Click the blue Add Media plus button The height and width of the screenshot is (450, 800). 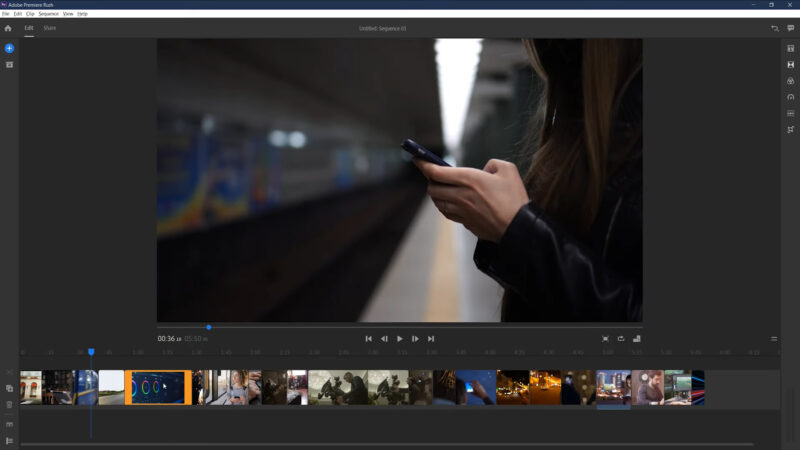click(x=9, y=48)
